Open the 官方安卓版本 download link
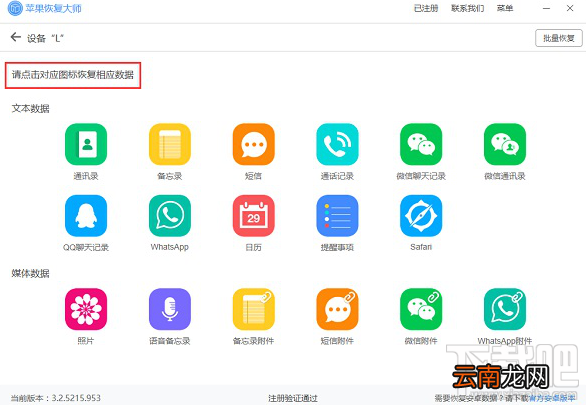This screenshot has width=586, height=405. pos(552,398)
